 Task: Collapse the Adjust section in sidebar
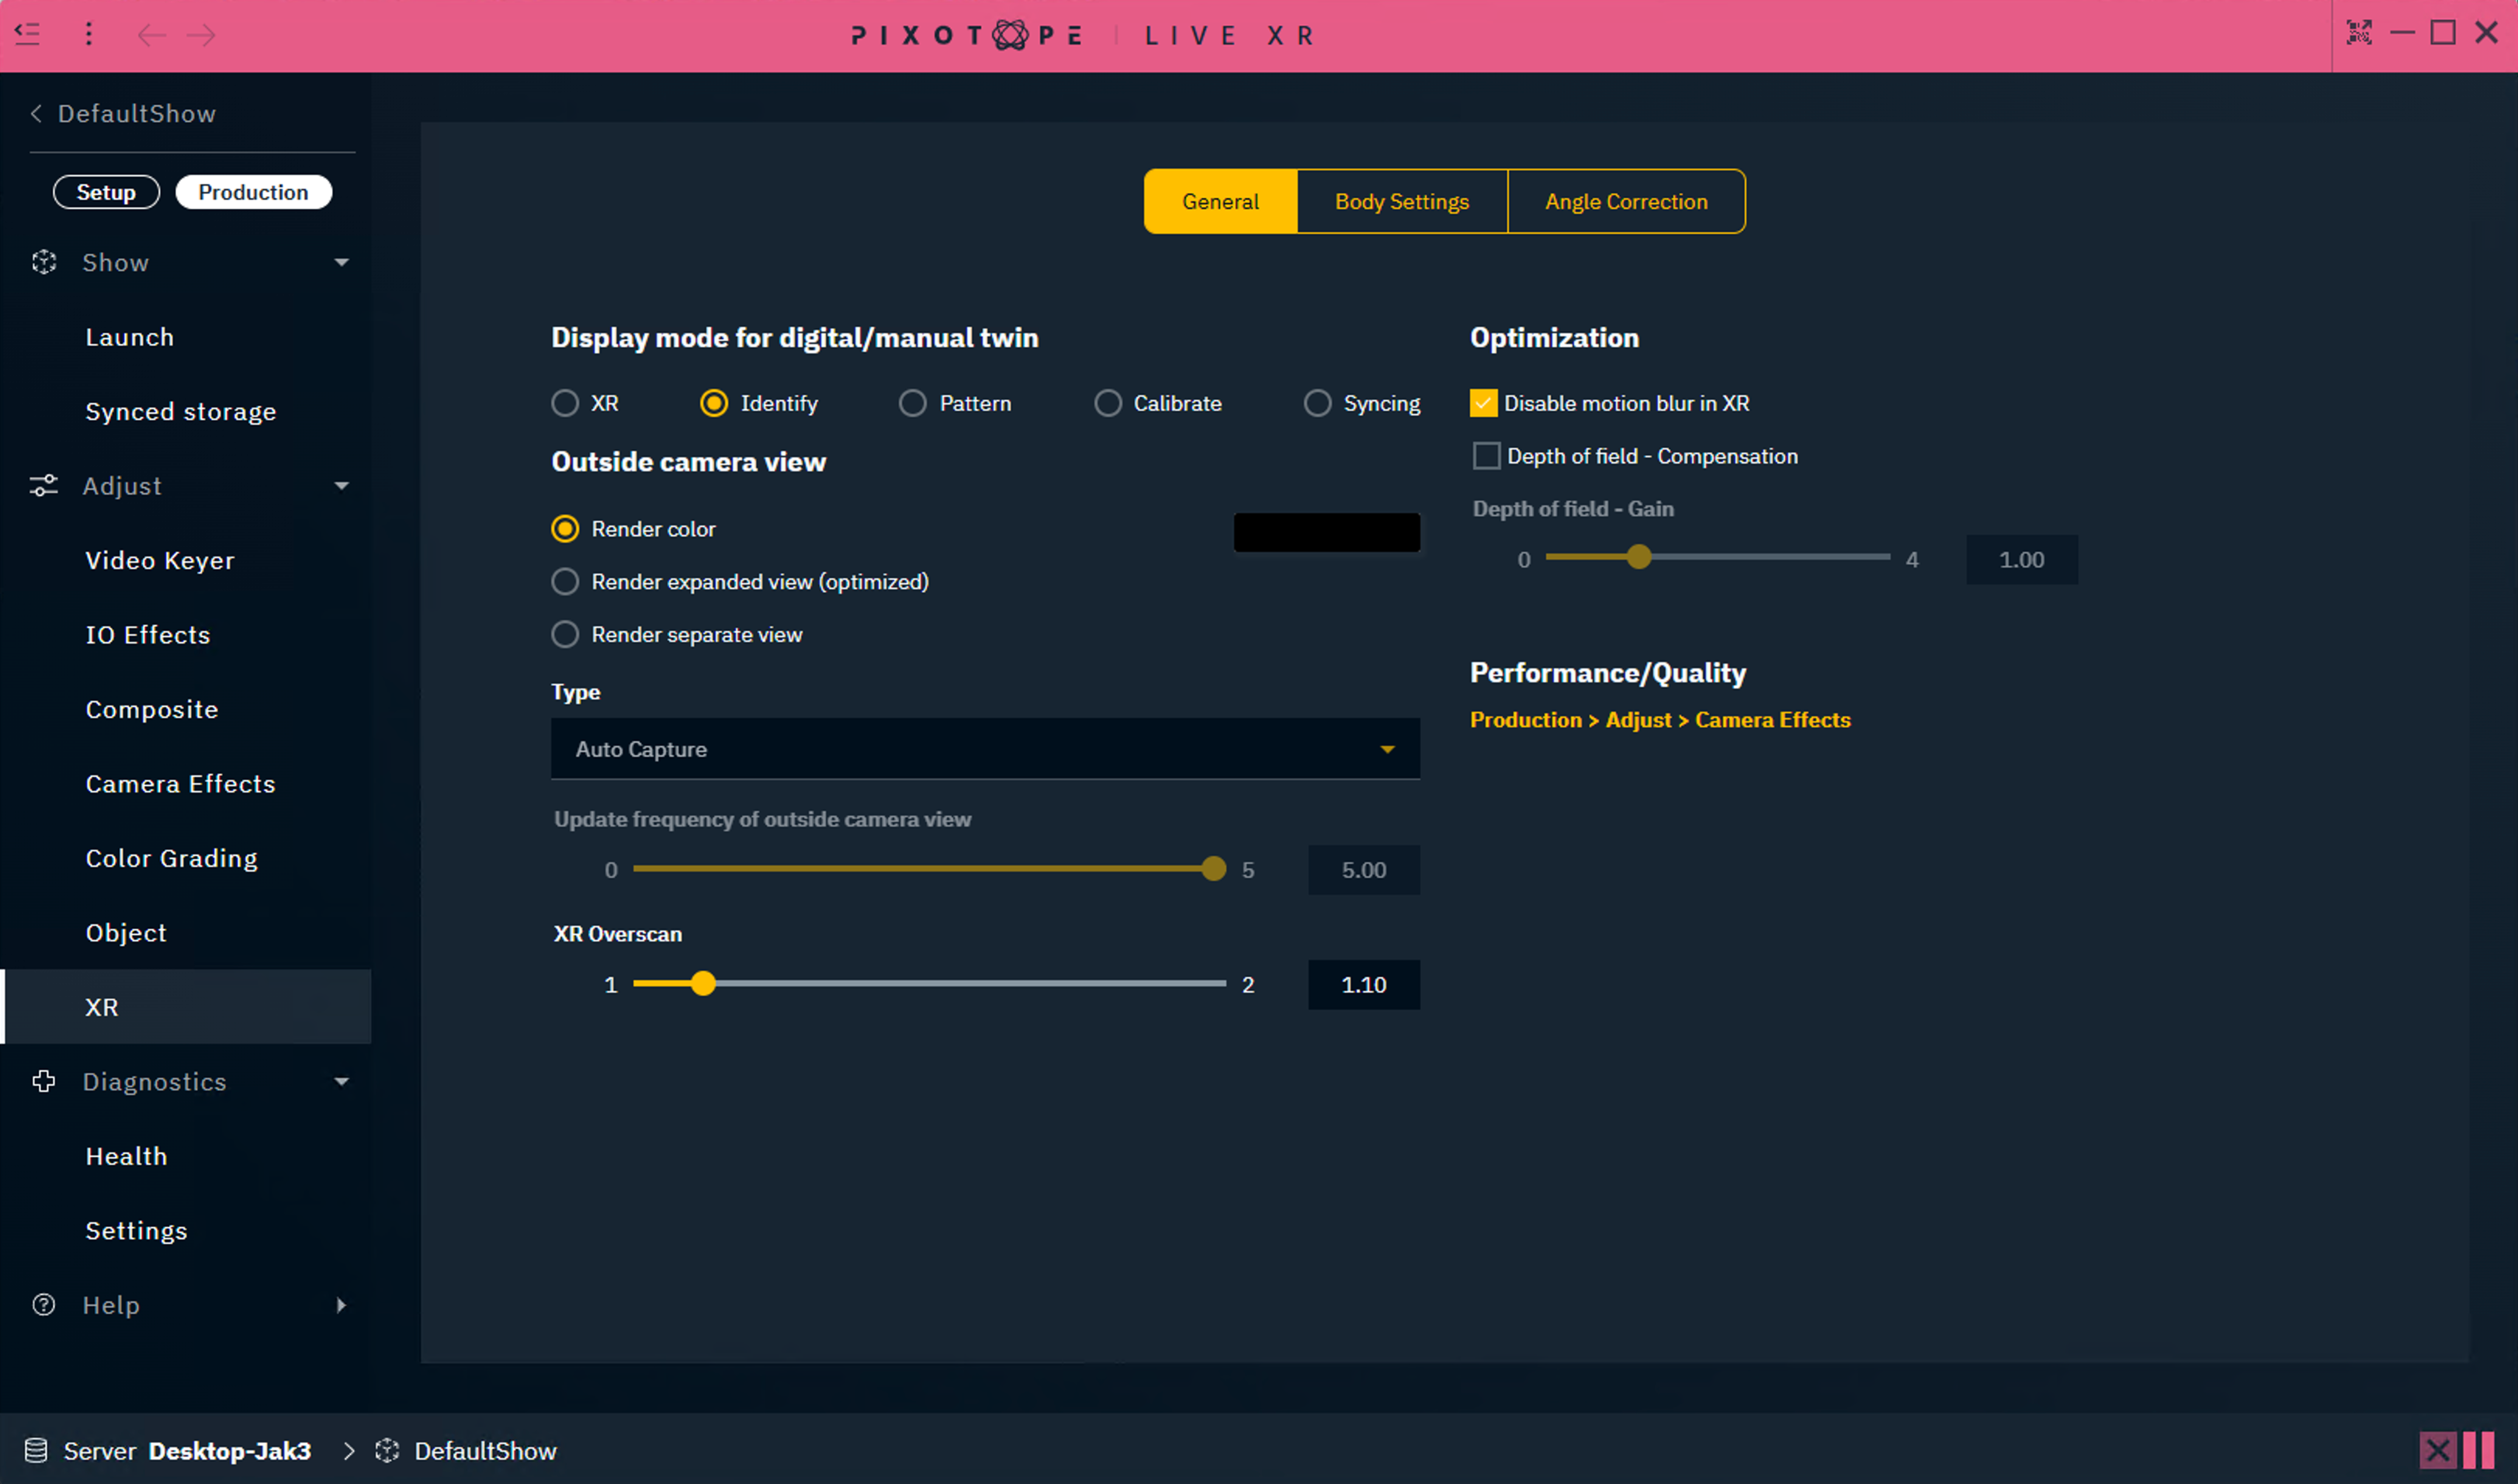[x=341, y=486]
